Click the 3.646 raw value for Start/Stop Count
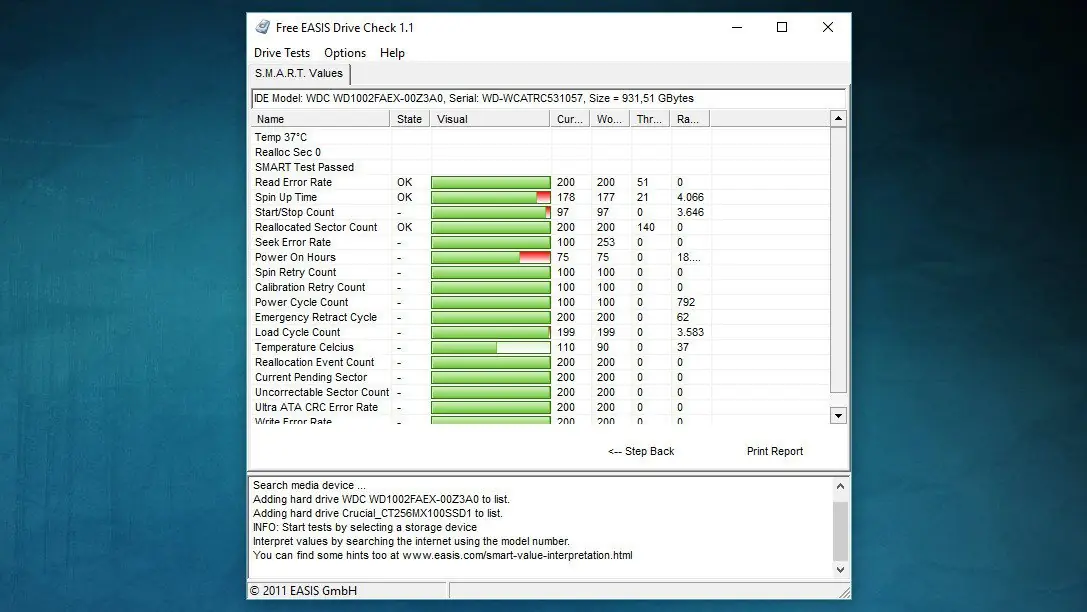 coord(690,212)
